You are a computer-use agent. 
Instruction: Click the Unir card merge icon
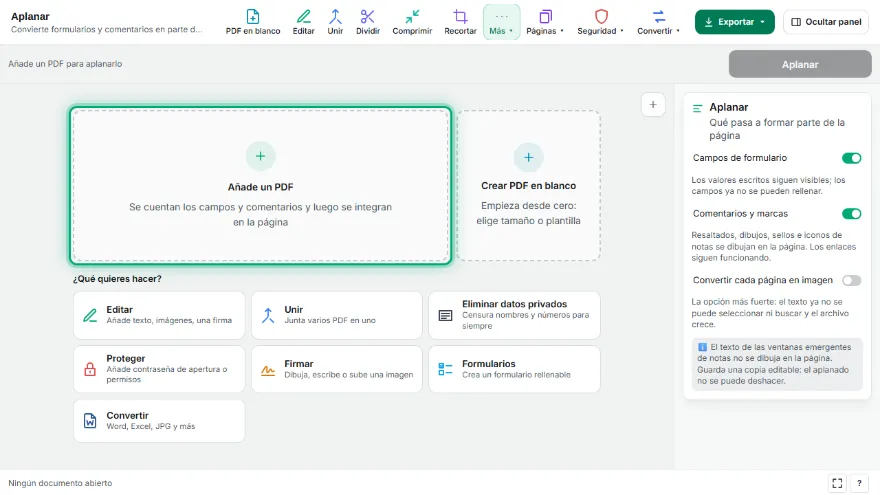pyautogui.click(x=268, y=315)
